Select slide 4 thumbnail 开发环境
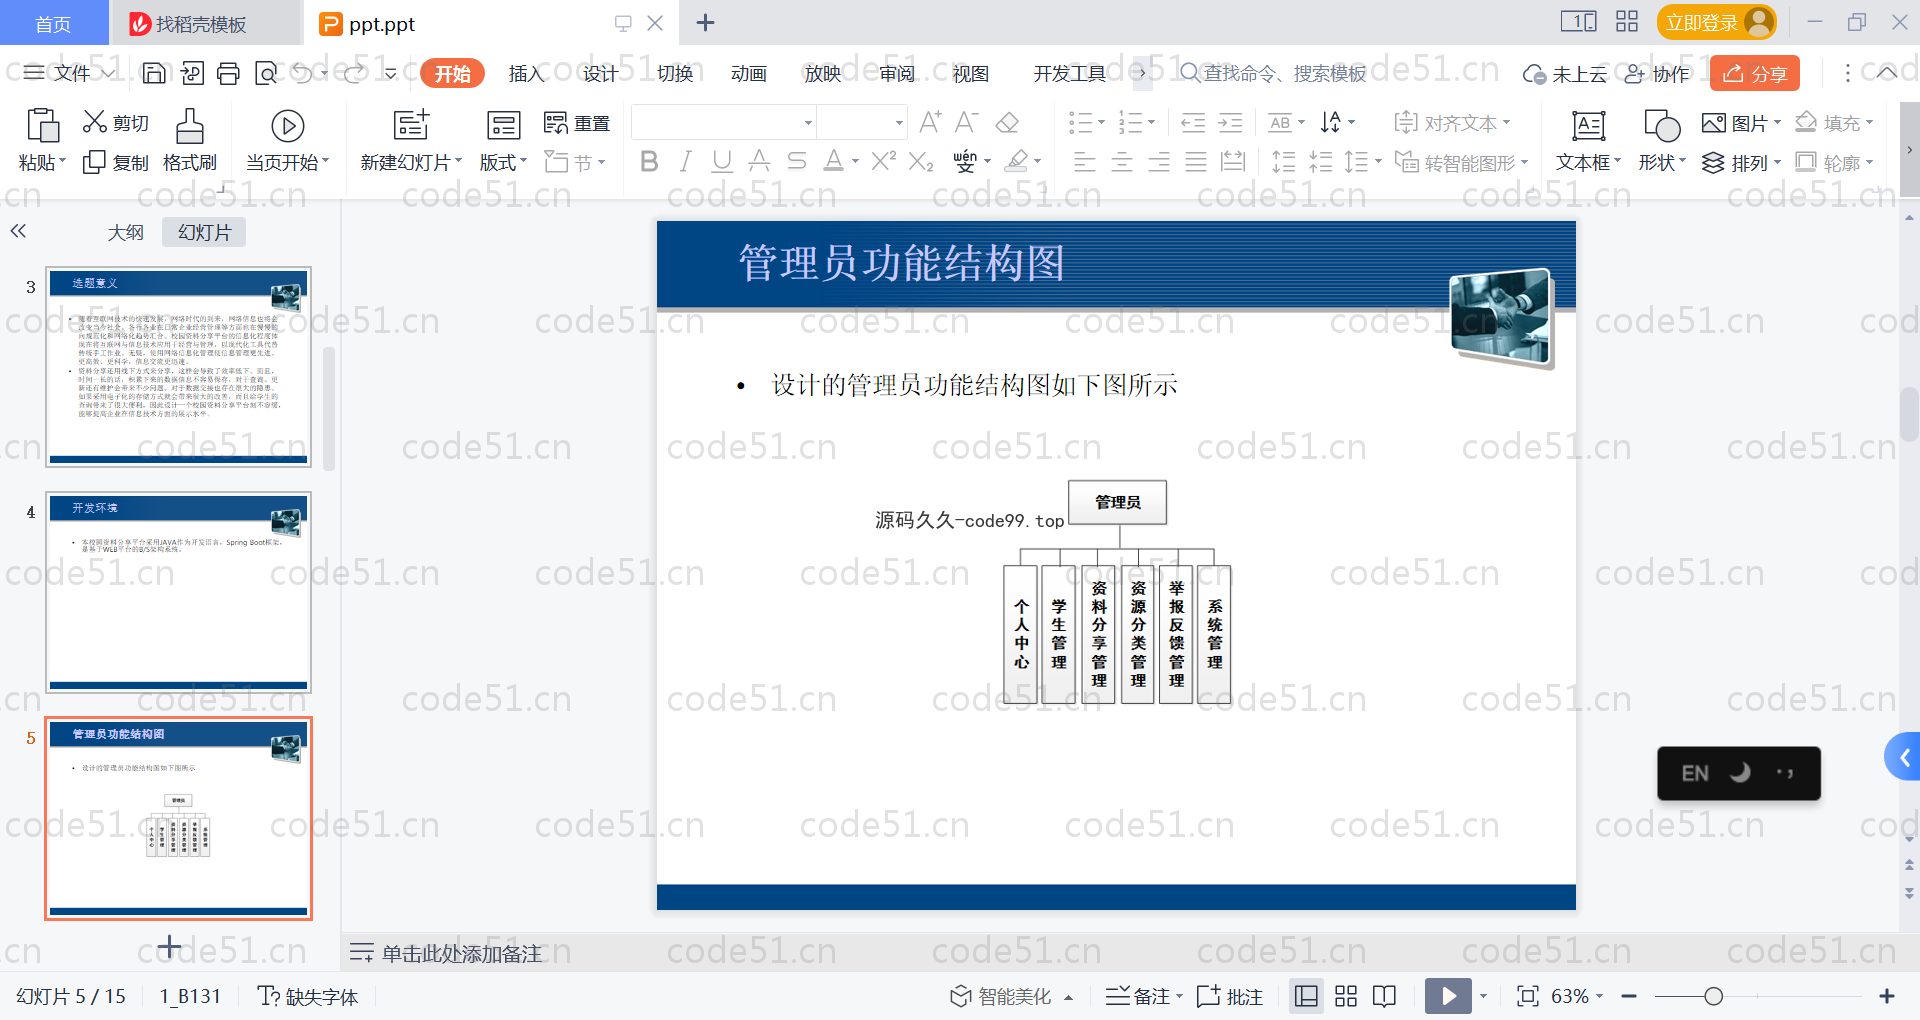The height and width of the screenshot is (1020, 1920). 179,592
